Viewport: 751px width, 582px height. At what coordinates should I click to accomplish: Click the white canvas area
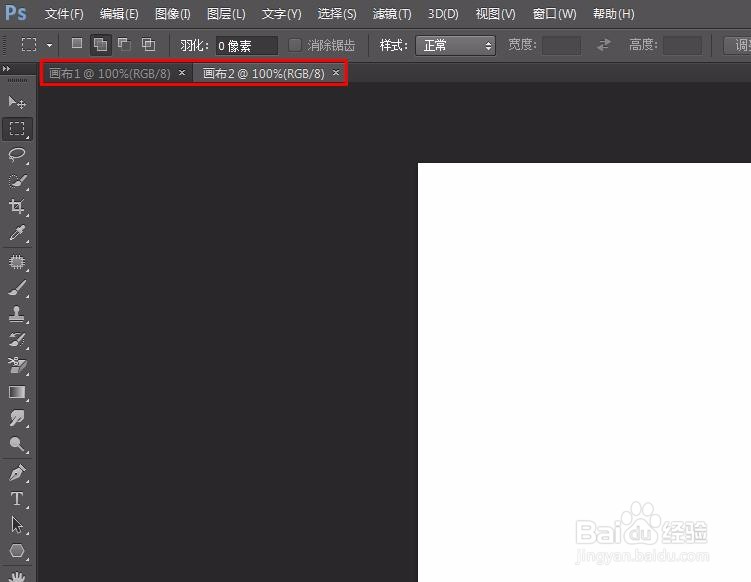[x=584, y=372]
